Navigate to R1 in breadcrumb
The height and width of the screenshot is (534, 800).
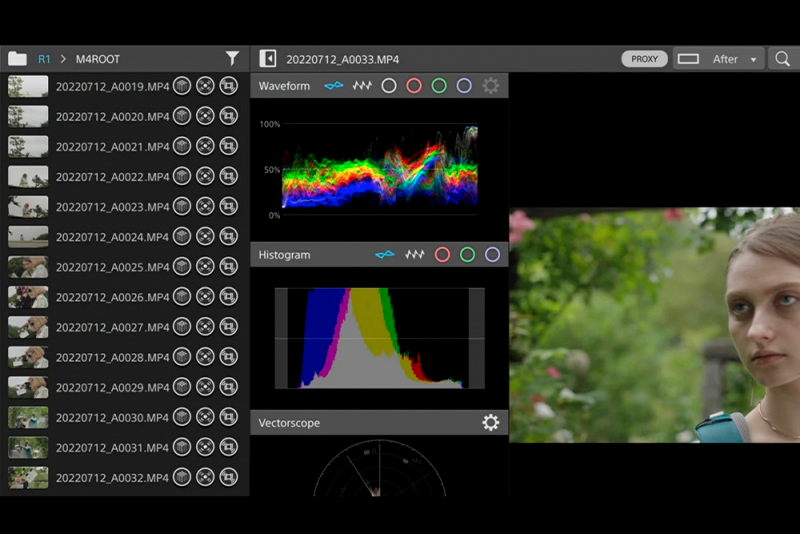[44, 59]
